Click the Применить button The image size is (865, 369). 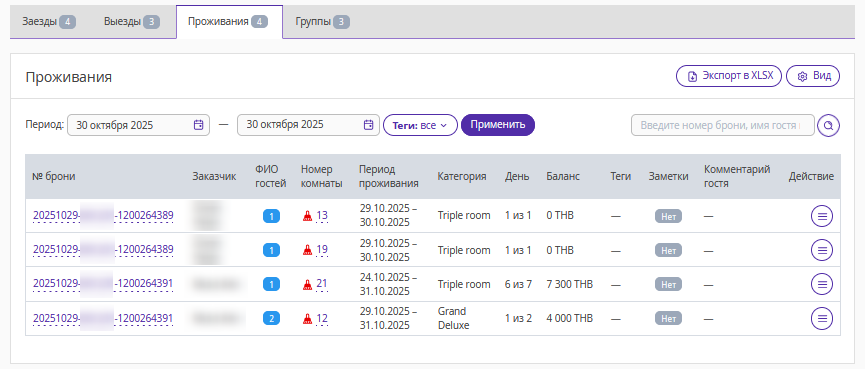[498, 125]
